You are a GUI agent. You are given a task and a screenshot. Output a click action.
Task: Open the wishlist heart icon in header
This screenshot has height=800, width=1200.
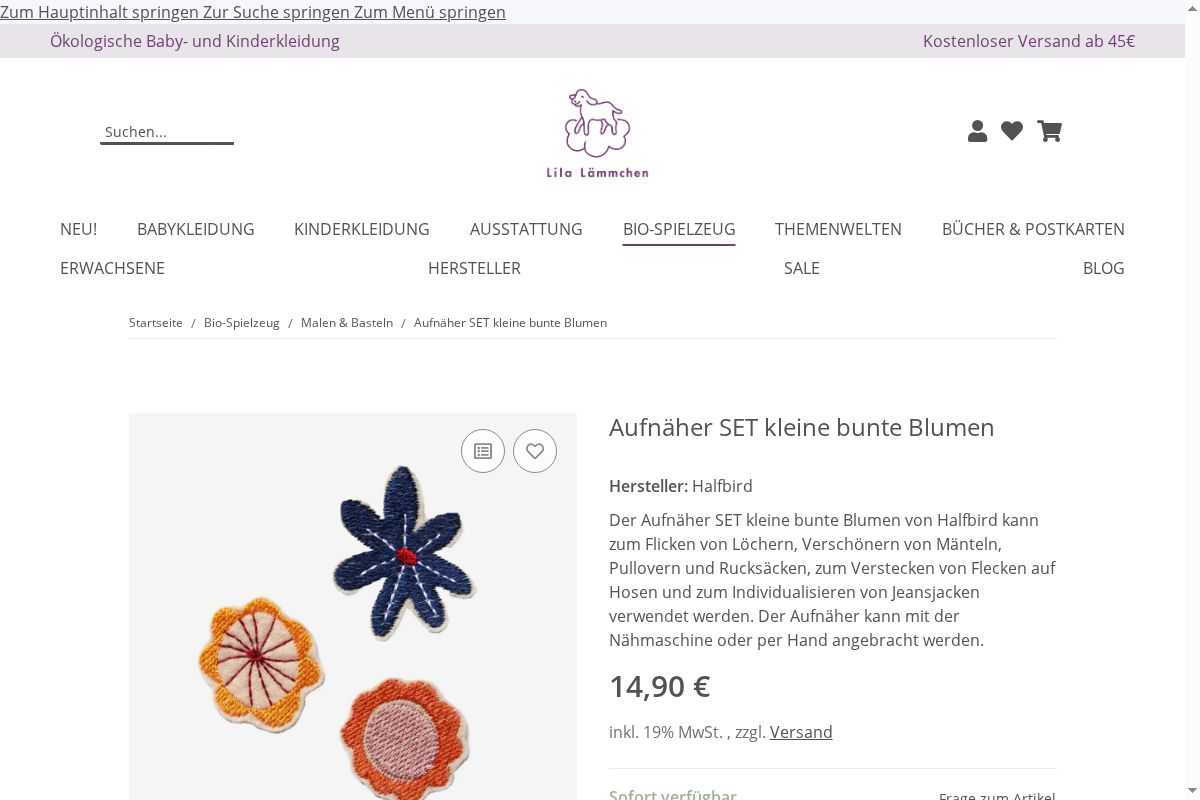(1012, 131)
